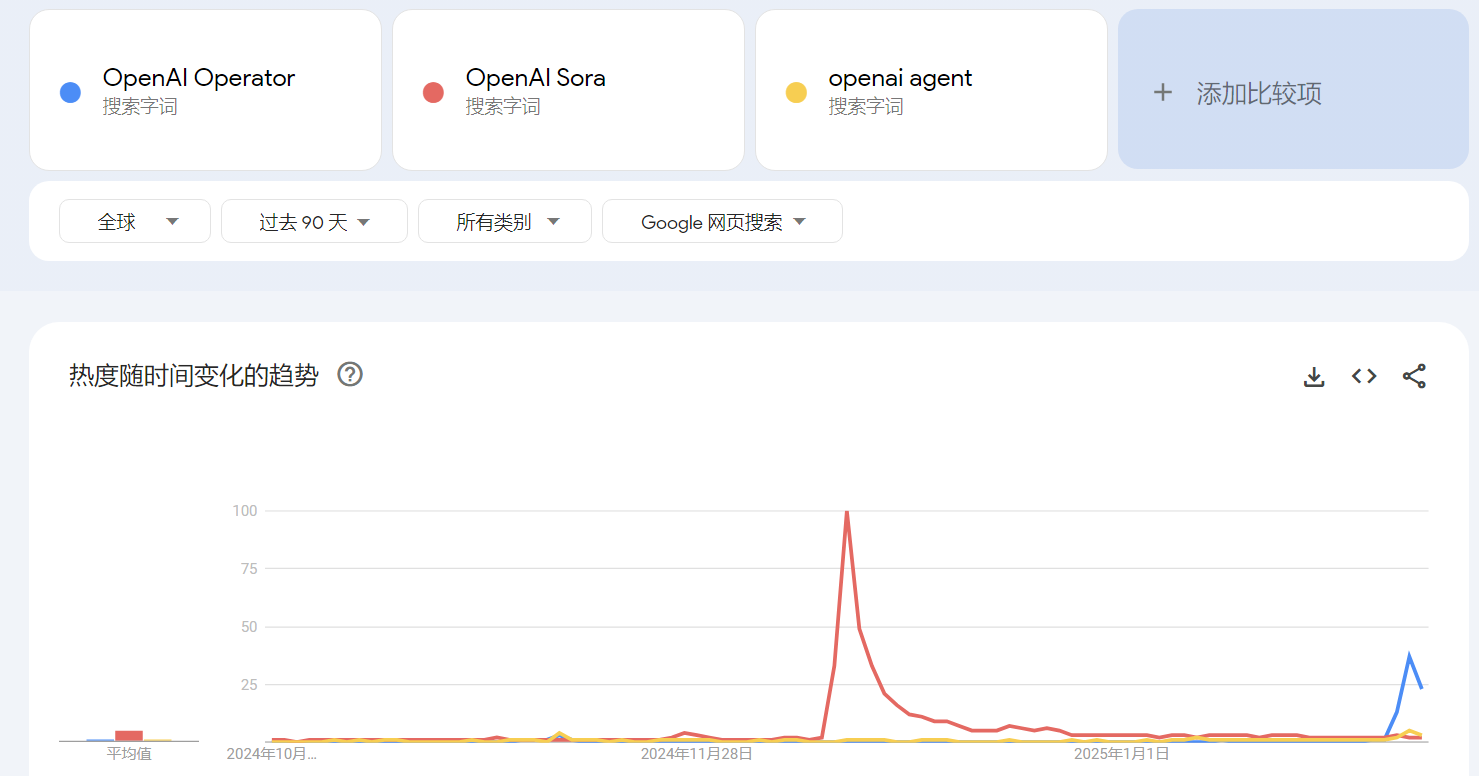Edit the OpenAI Operator search term

[x=199, y=78]
